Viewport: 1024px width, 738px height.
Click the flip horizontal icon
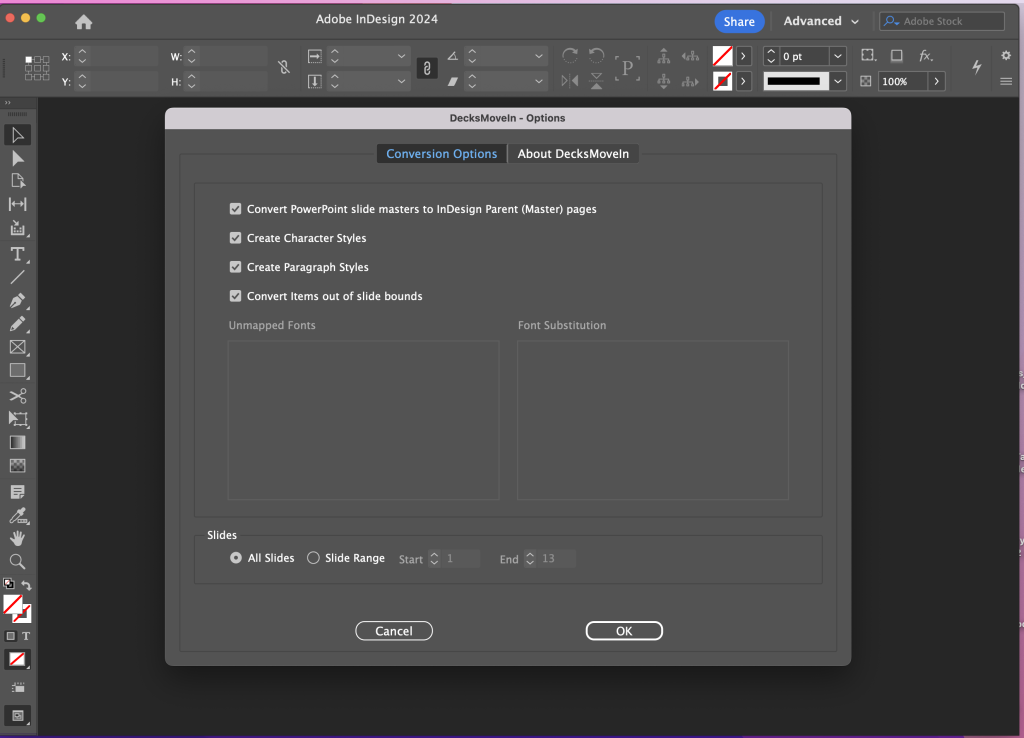(x=569, y=81)
